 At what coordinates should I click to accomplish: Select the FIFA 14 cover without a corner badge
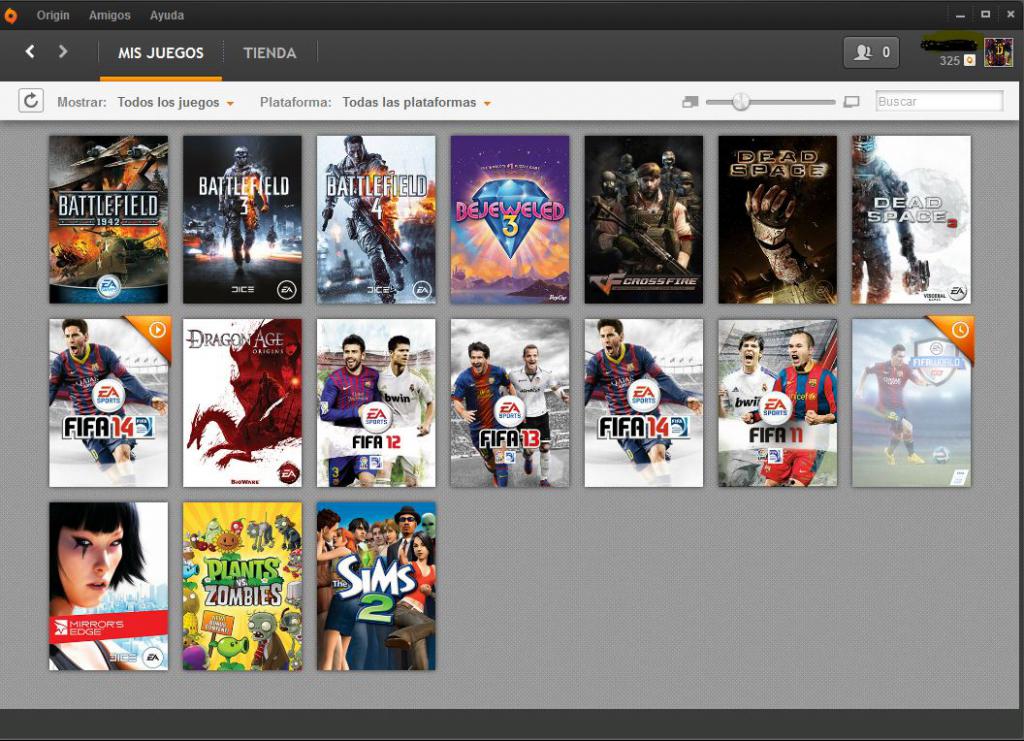[x=644, y=403]
